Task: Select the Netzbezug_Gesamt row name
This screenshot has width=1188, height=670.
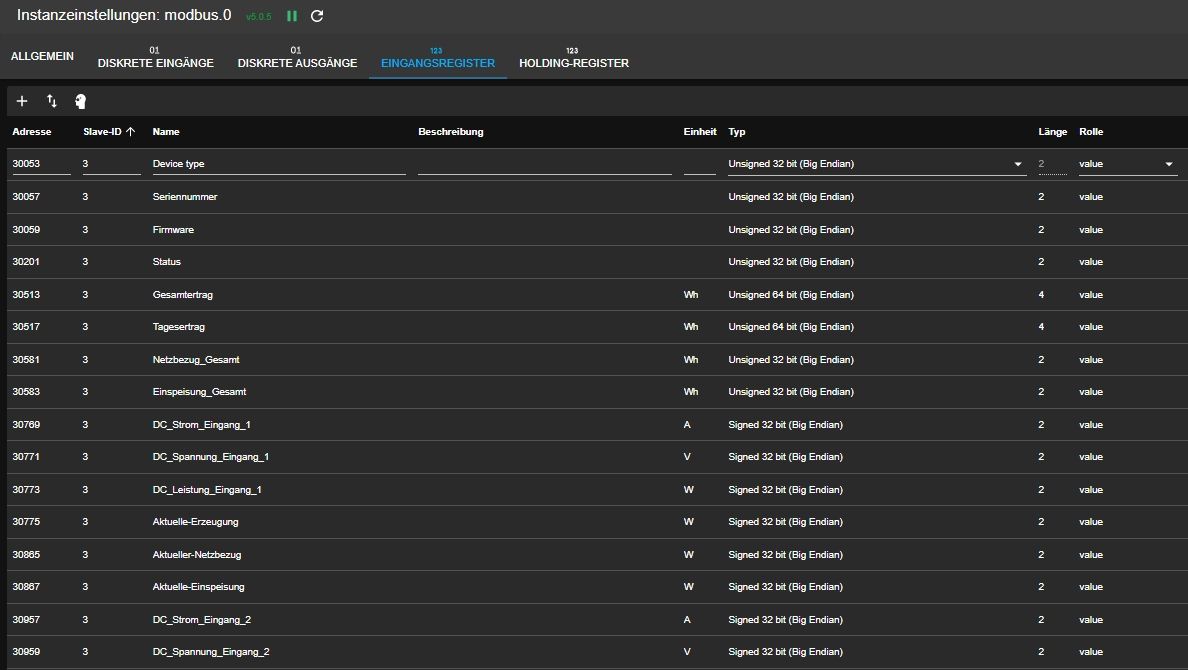Action: pyautogui.click(x=196, y=360)
